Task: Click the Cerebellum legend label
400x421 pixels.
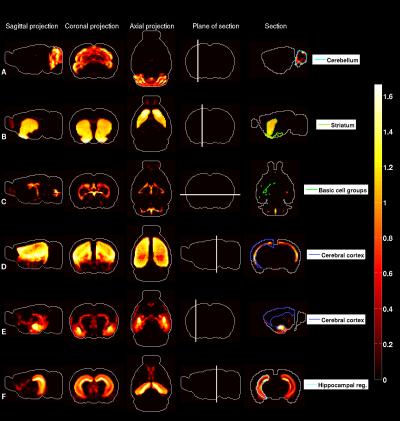Action: click(336, 60)
